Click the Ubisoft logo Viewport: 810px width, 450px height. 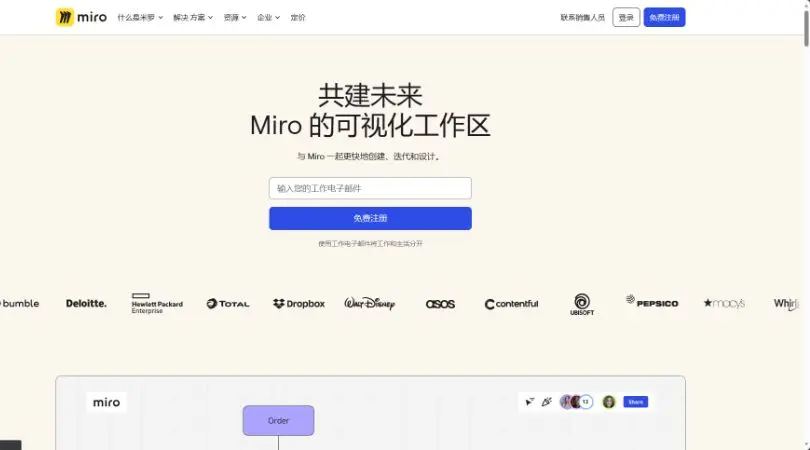[582, 304]
